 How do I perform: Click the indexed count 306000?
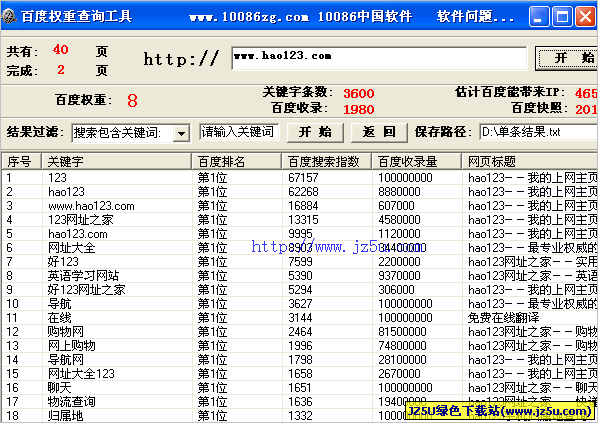coord(396,290)
